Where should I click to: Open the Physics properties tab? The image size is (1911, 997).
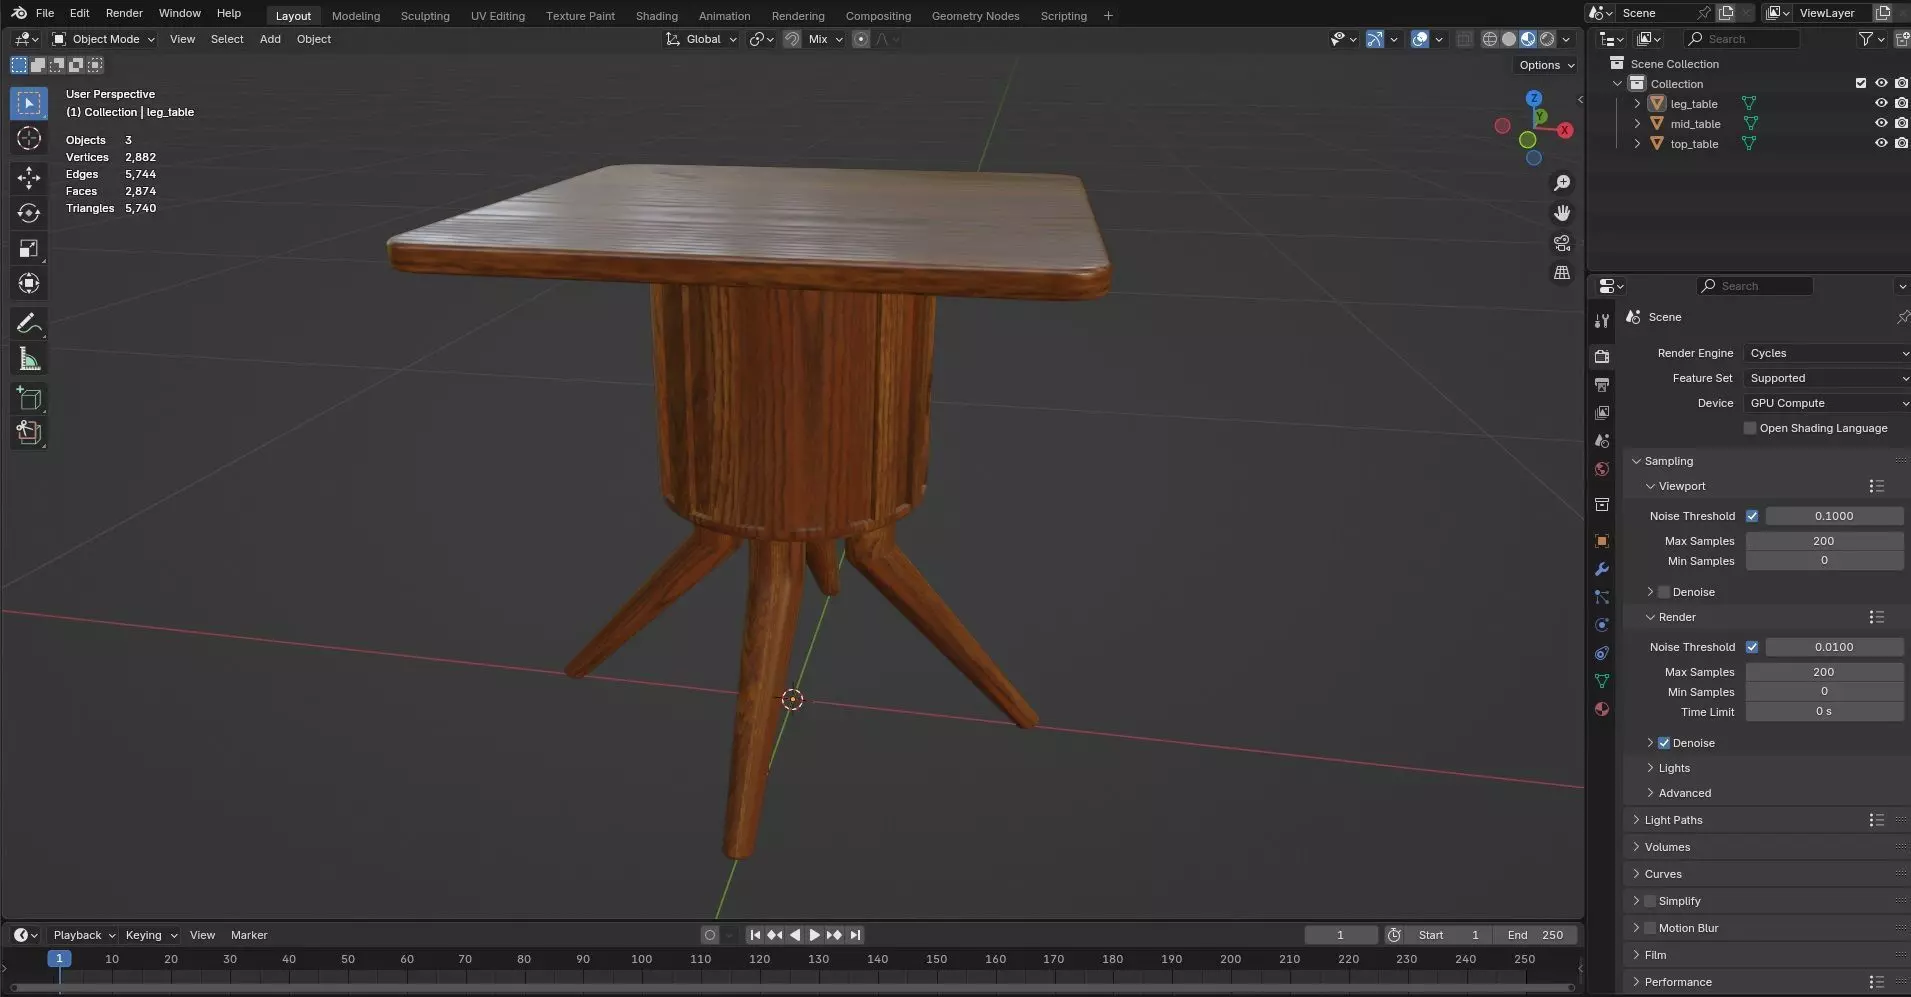pos(1602,625)
